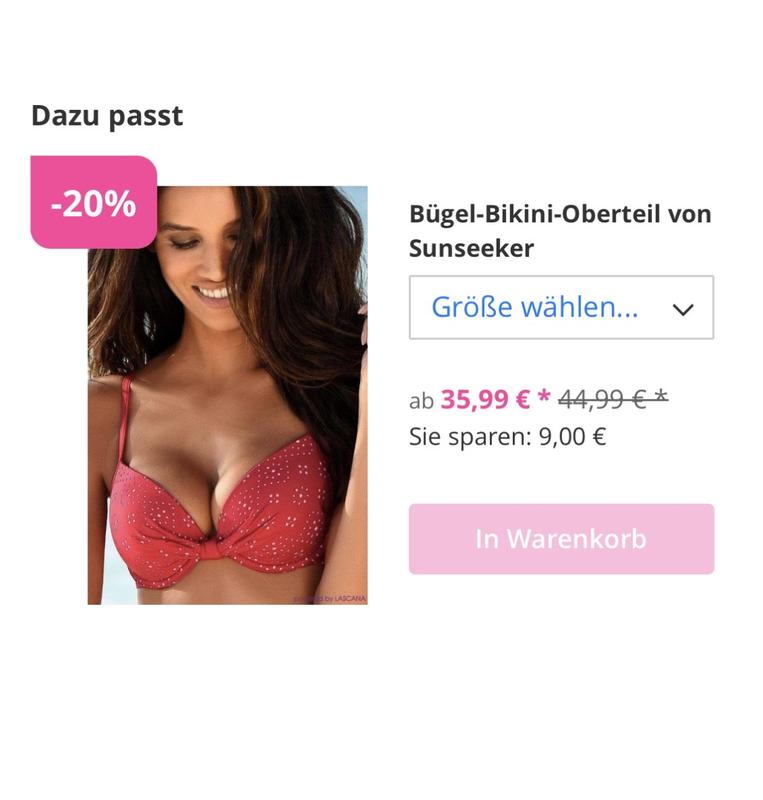Open the Größe wählen size dropdown
This screenshot has width=763, height=800.
(x=561, y=307)
